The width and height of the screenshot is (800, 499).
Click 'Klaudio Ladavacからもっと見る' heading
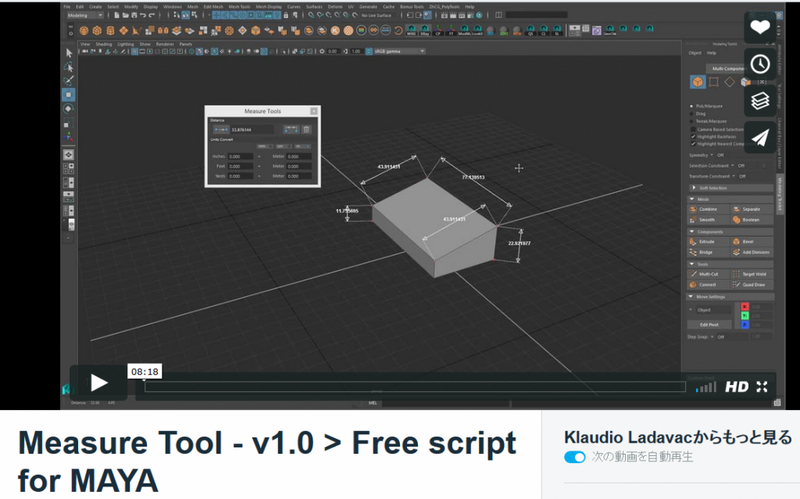point(678,437)
